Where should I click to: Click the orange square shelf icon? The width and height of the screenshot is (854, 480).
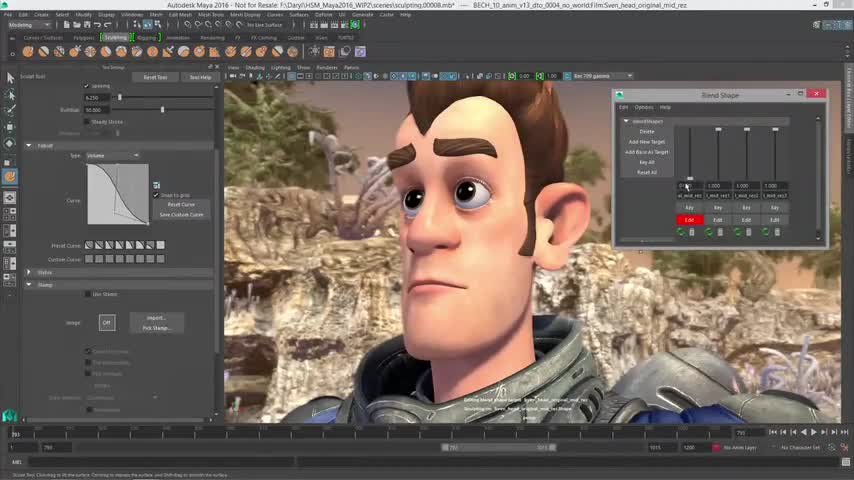[x=329, y=52]
